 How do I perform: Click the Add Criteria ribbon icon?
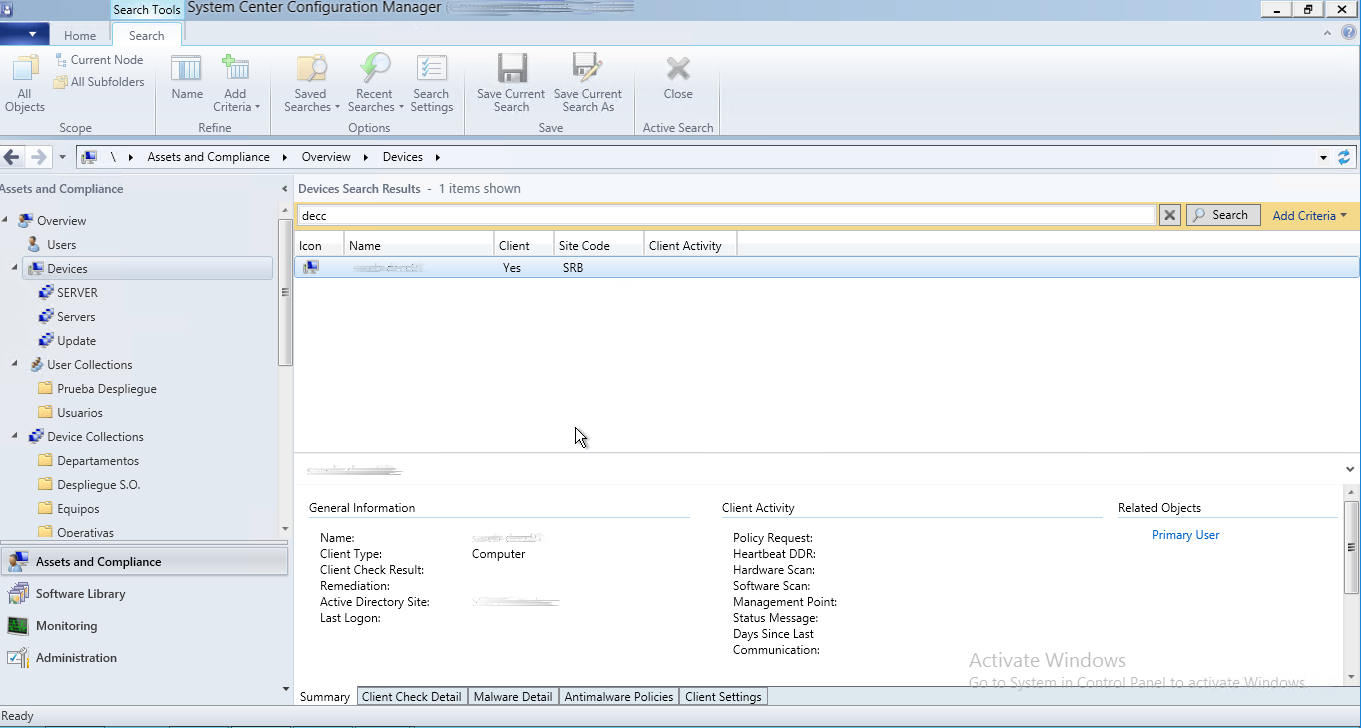(x=235, y=70)
